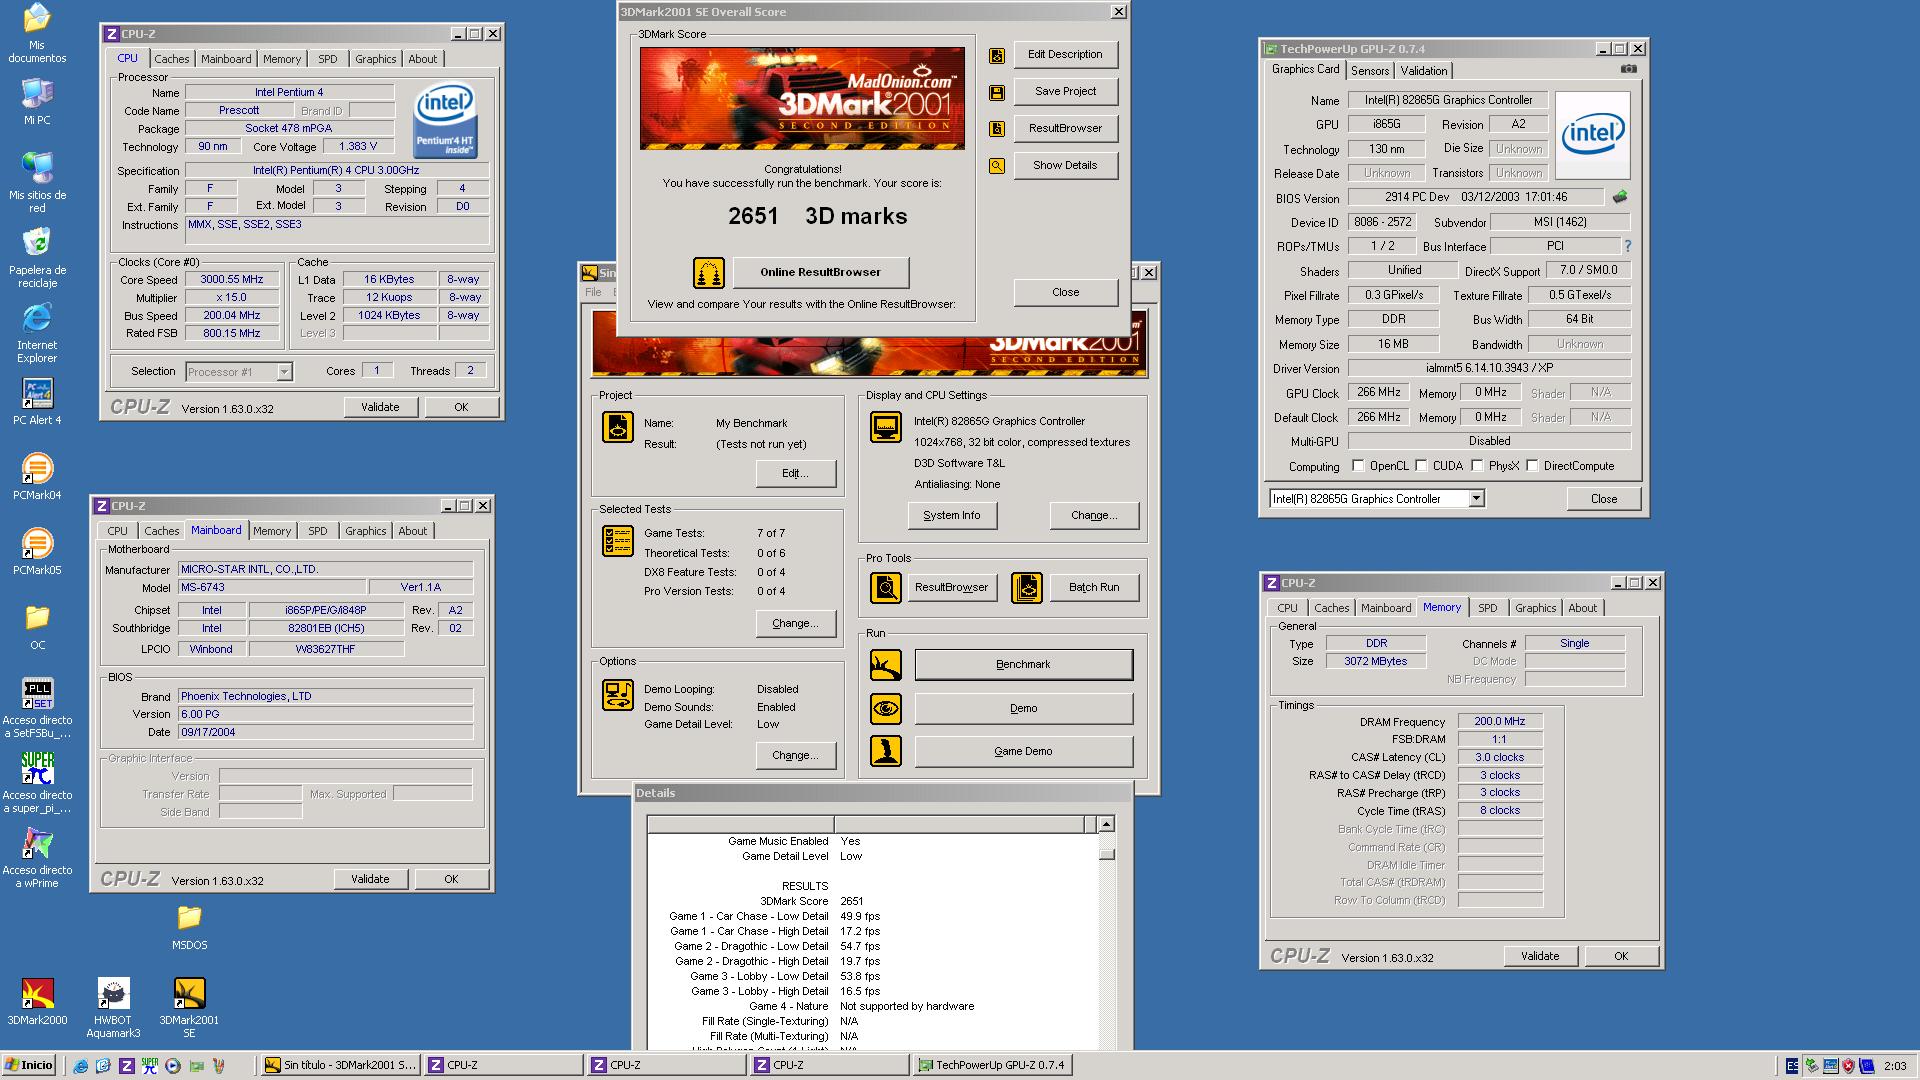Click the Internet Explorer quick launch icon
The width and height of the screenshot is (1920, 1080).
[80, 1066]
